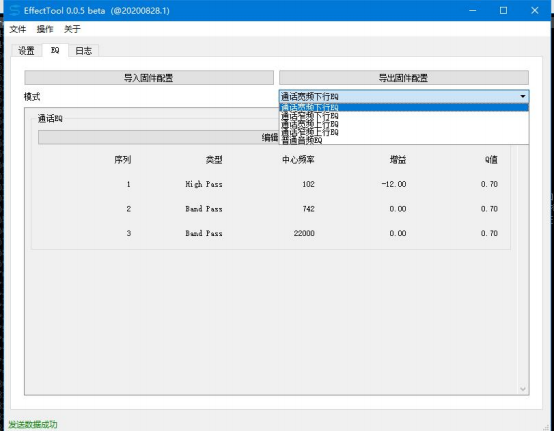Click the 中心频率 column header

tap(298, 160)
